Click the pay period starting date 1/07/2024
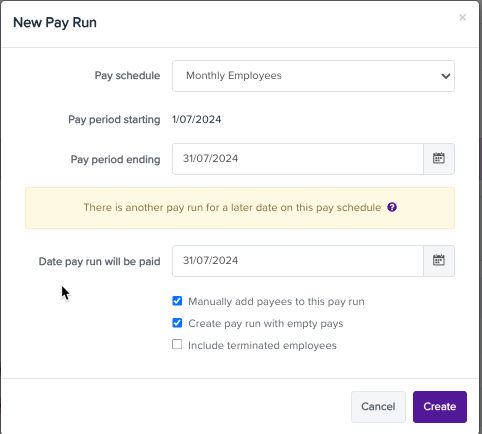482x434 pixels. 196,119
